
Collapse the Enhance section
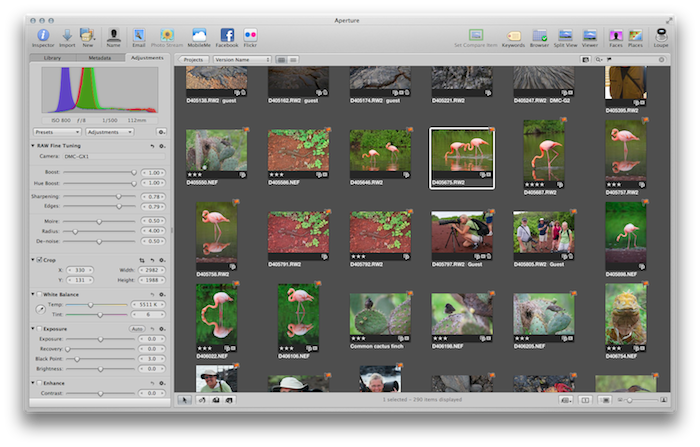(33, 383)
